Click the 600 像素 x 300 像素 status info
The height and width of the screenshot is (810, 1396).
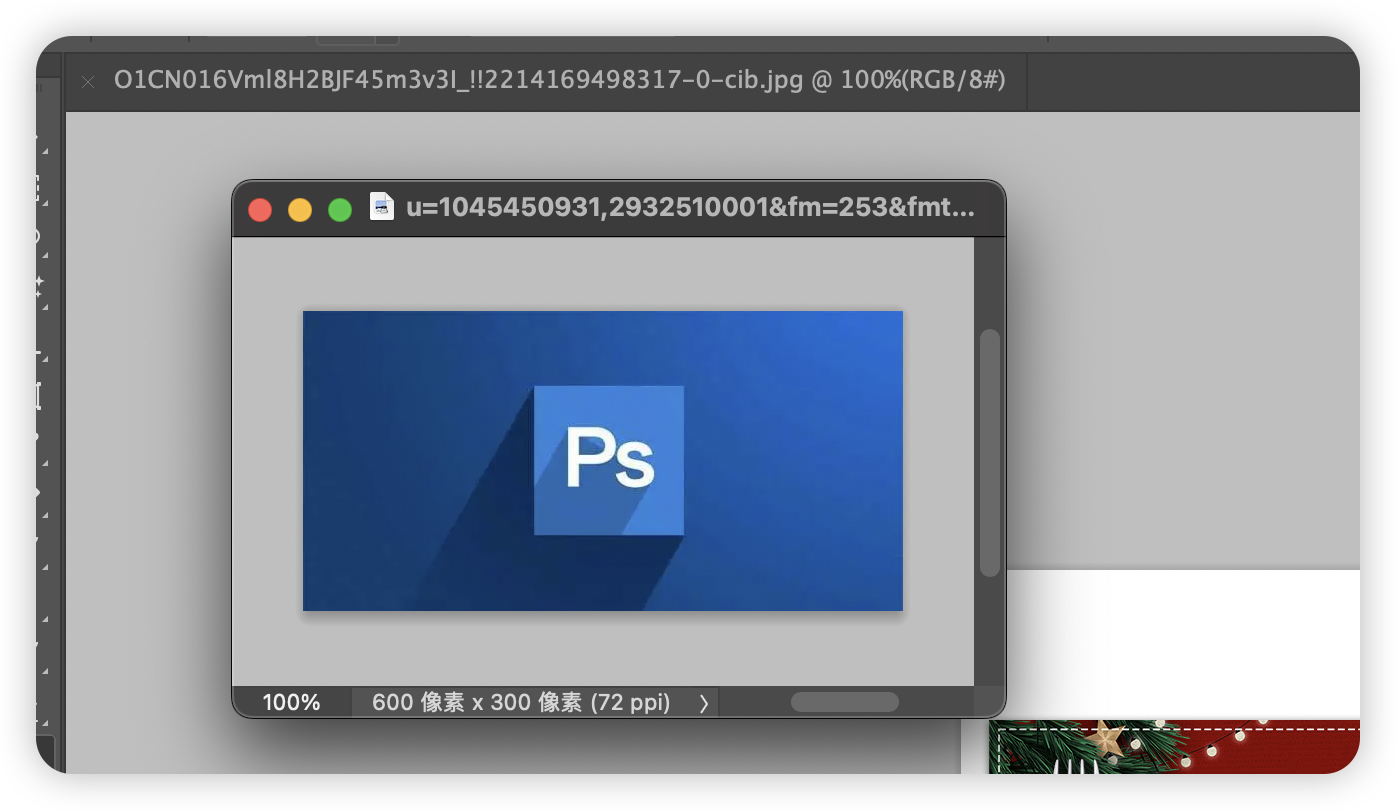[x=521, y=702]
